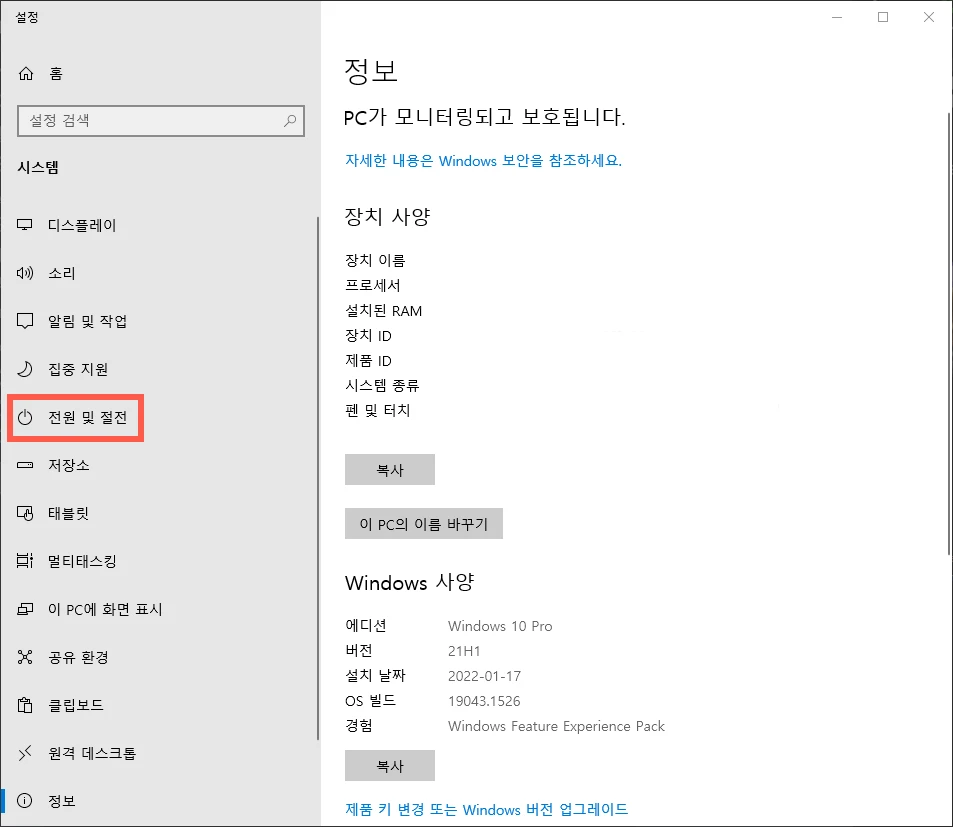The width and height of the screenshot is (953, 827).
Task: Click the sidebar vertical scrollbar
Action: 317,478
